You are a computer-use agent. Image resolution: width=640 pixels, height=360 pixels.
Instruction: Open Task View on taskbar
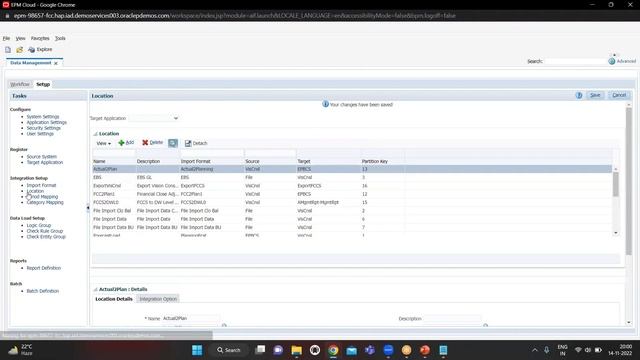[260, 350]
